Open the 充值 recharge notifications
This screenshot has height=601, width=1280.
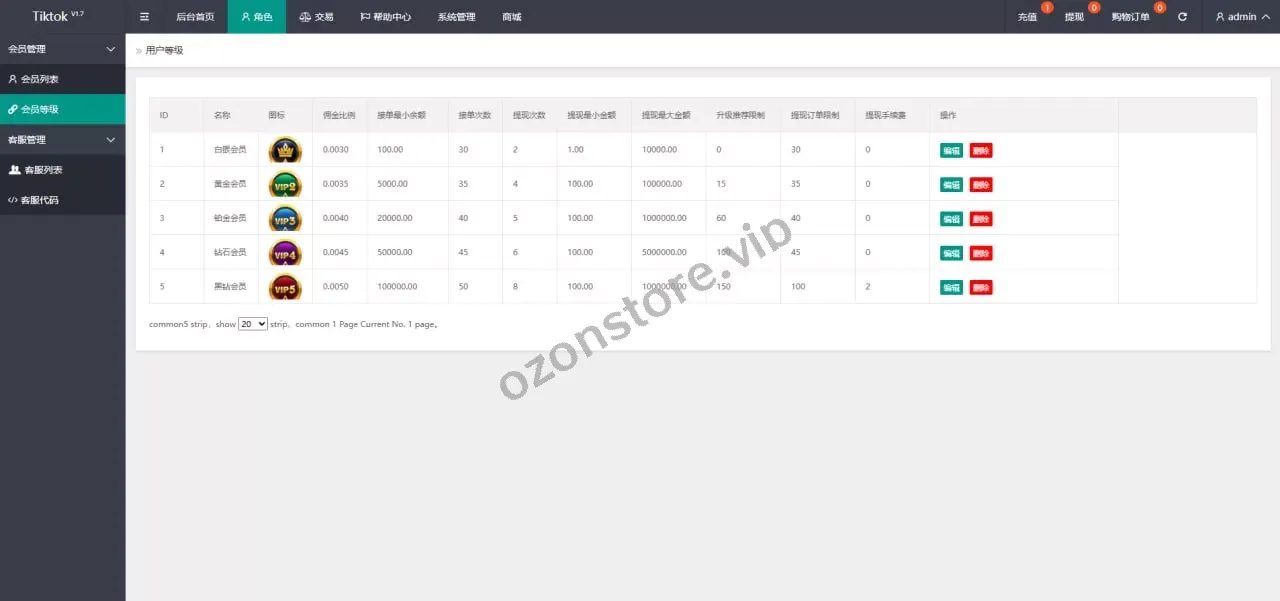(x=1028, y=17)
